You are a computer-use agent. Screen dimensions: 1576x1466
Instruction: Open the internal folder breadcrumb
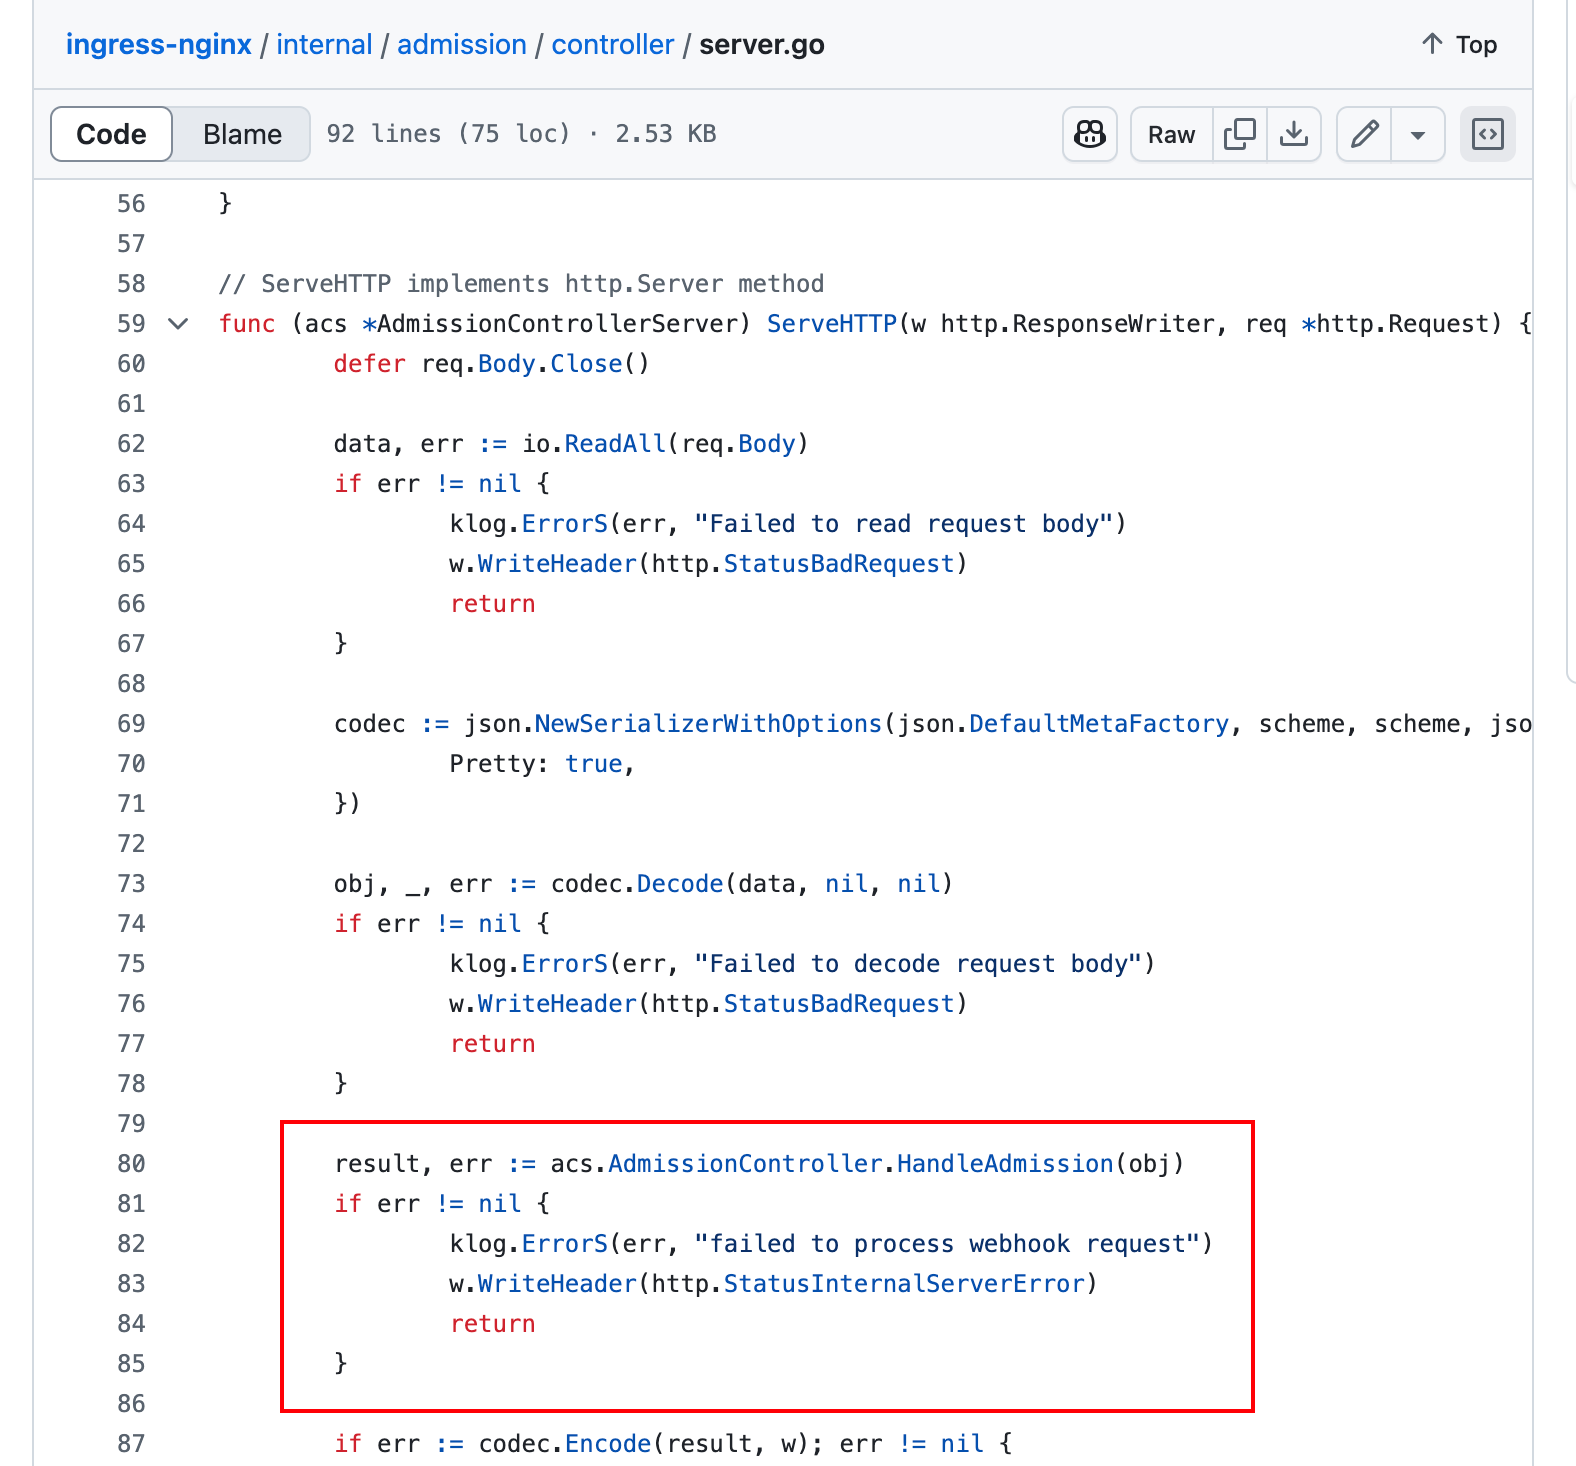click(324, 45)
